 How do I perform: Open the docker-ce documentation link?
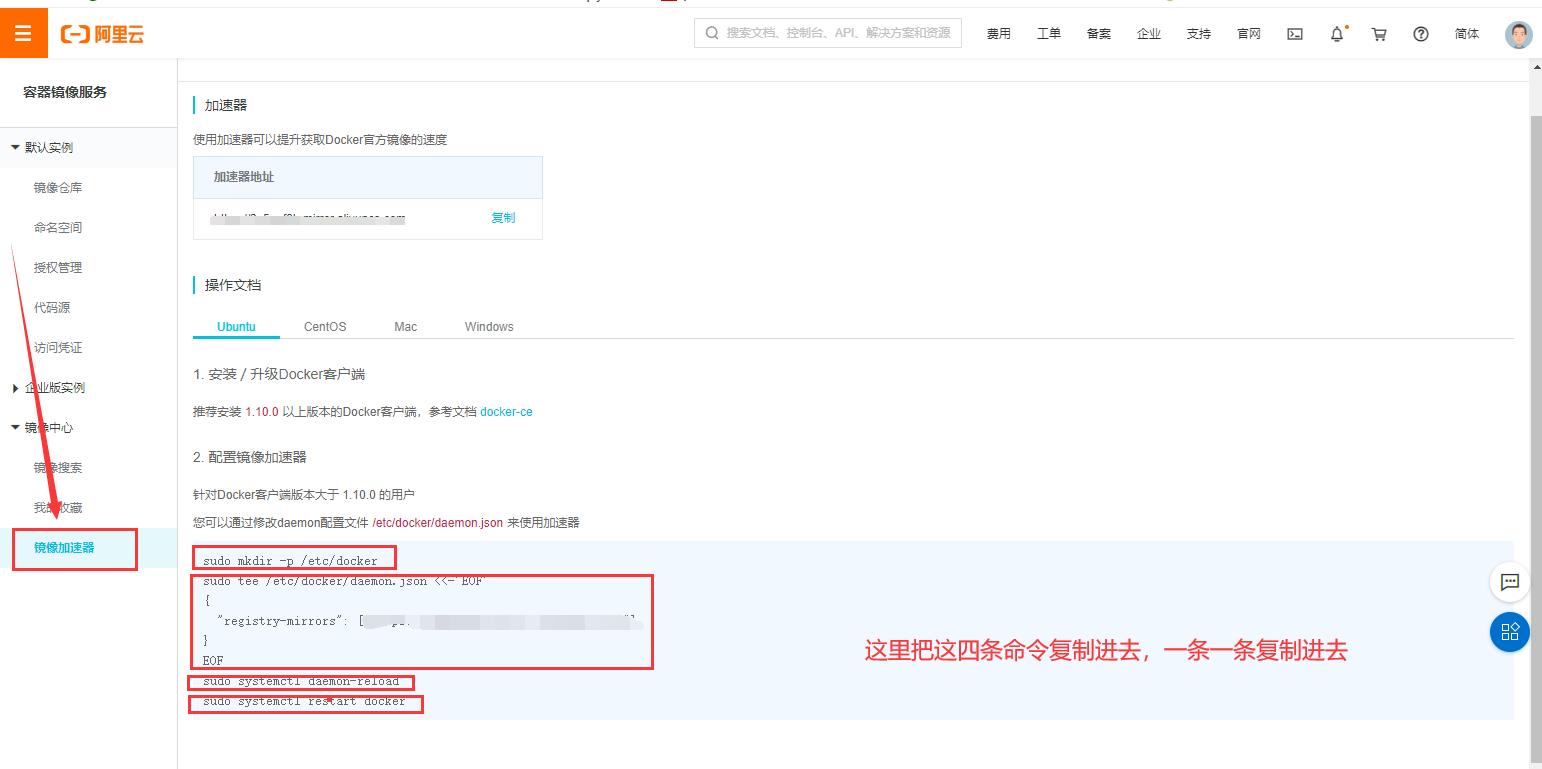[x=506, y=411]
